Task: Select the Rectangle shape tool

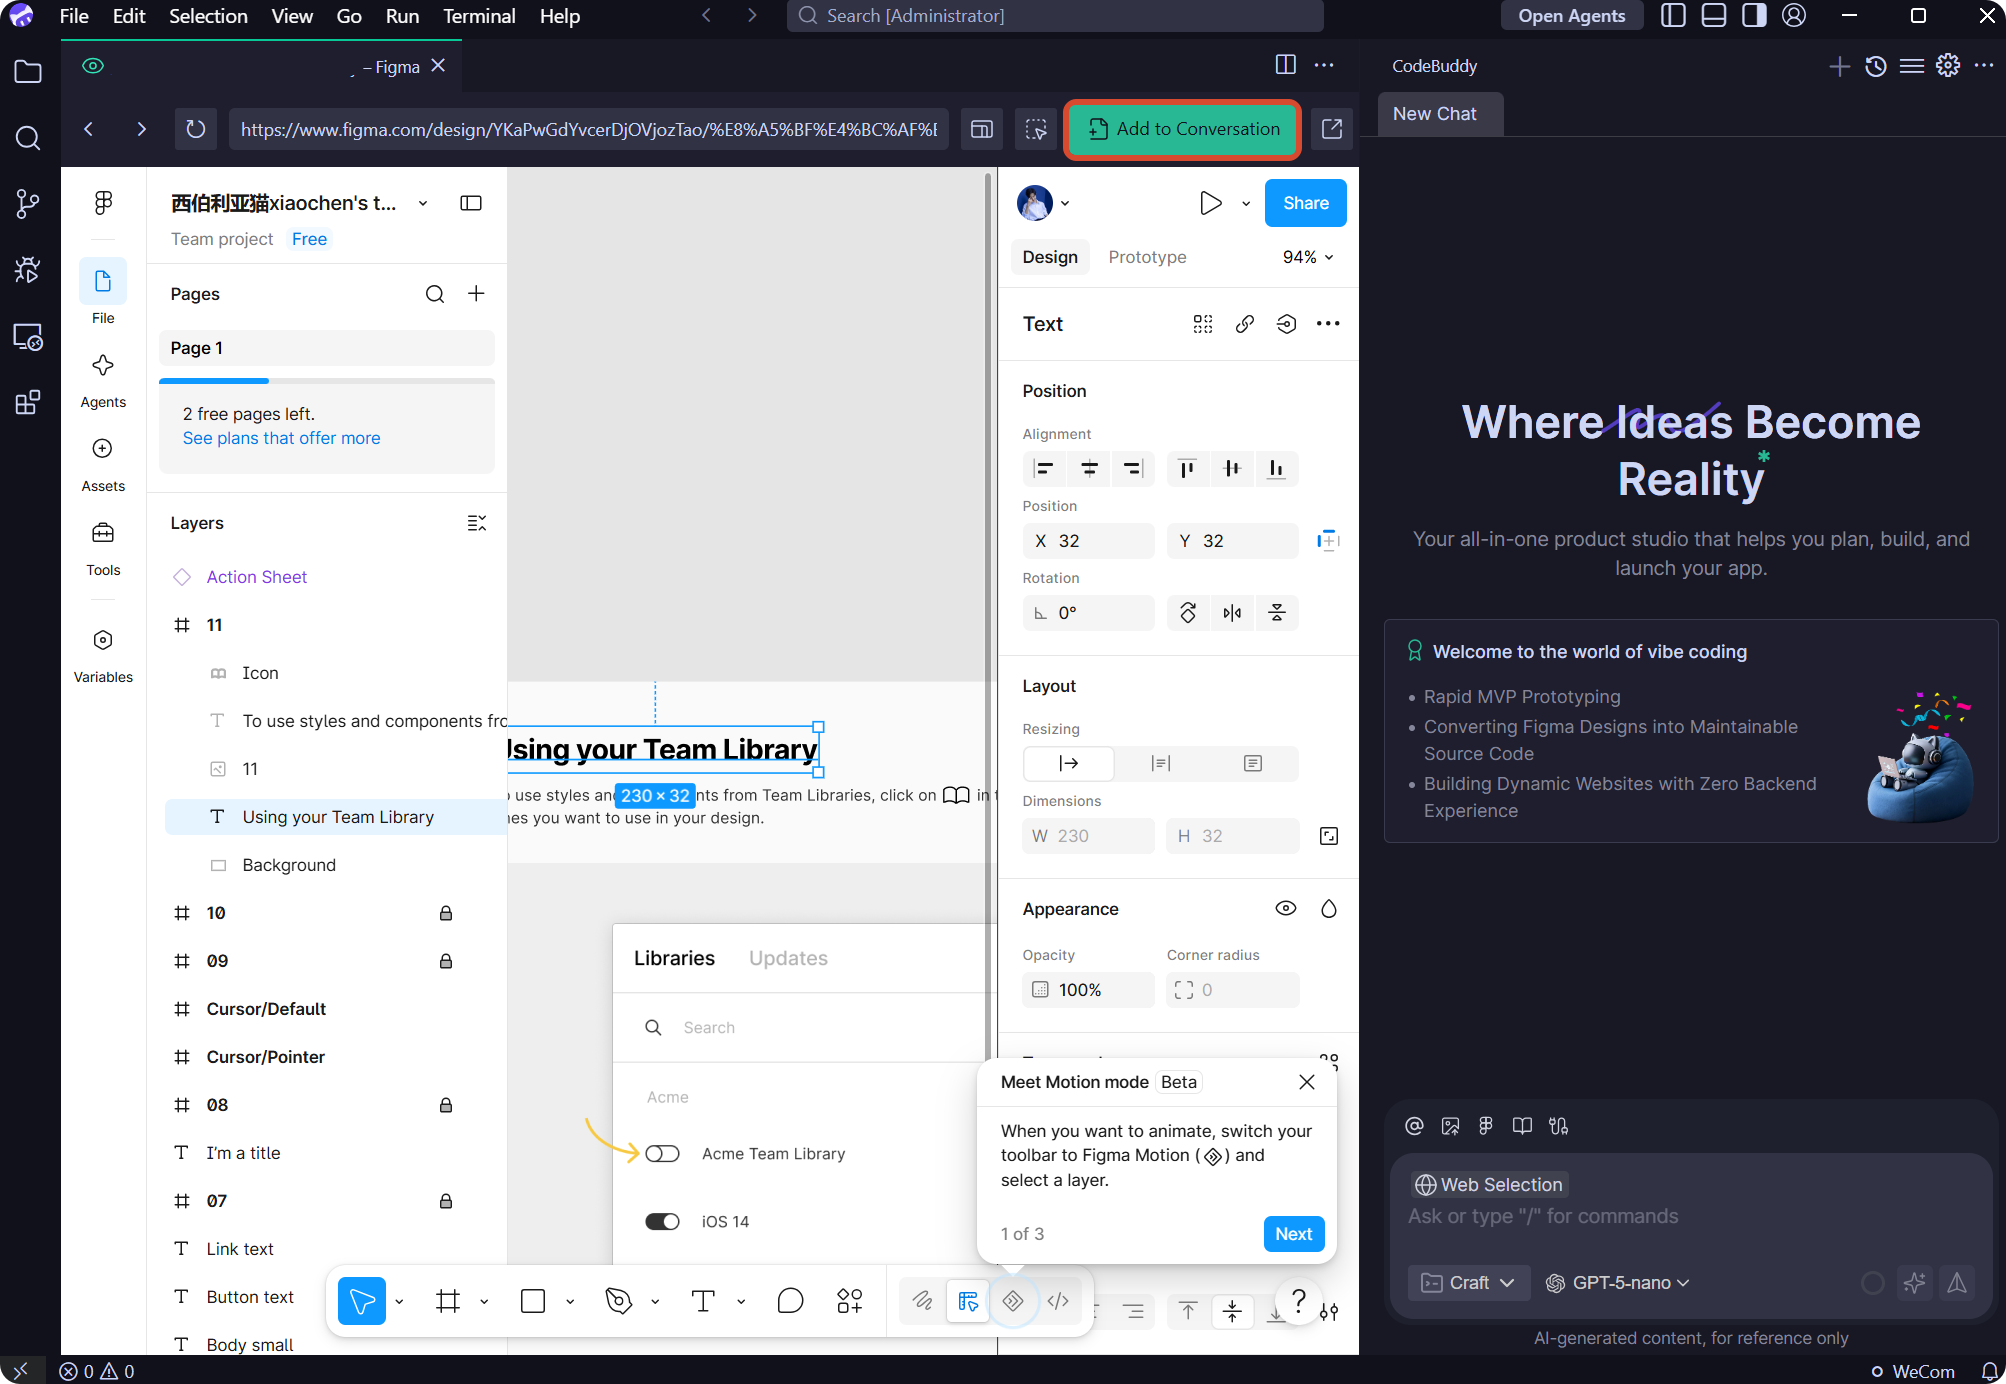Action: click(533, 1301)
